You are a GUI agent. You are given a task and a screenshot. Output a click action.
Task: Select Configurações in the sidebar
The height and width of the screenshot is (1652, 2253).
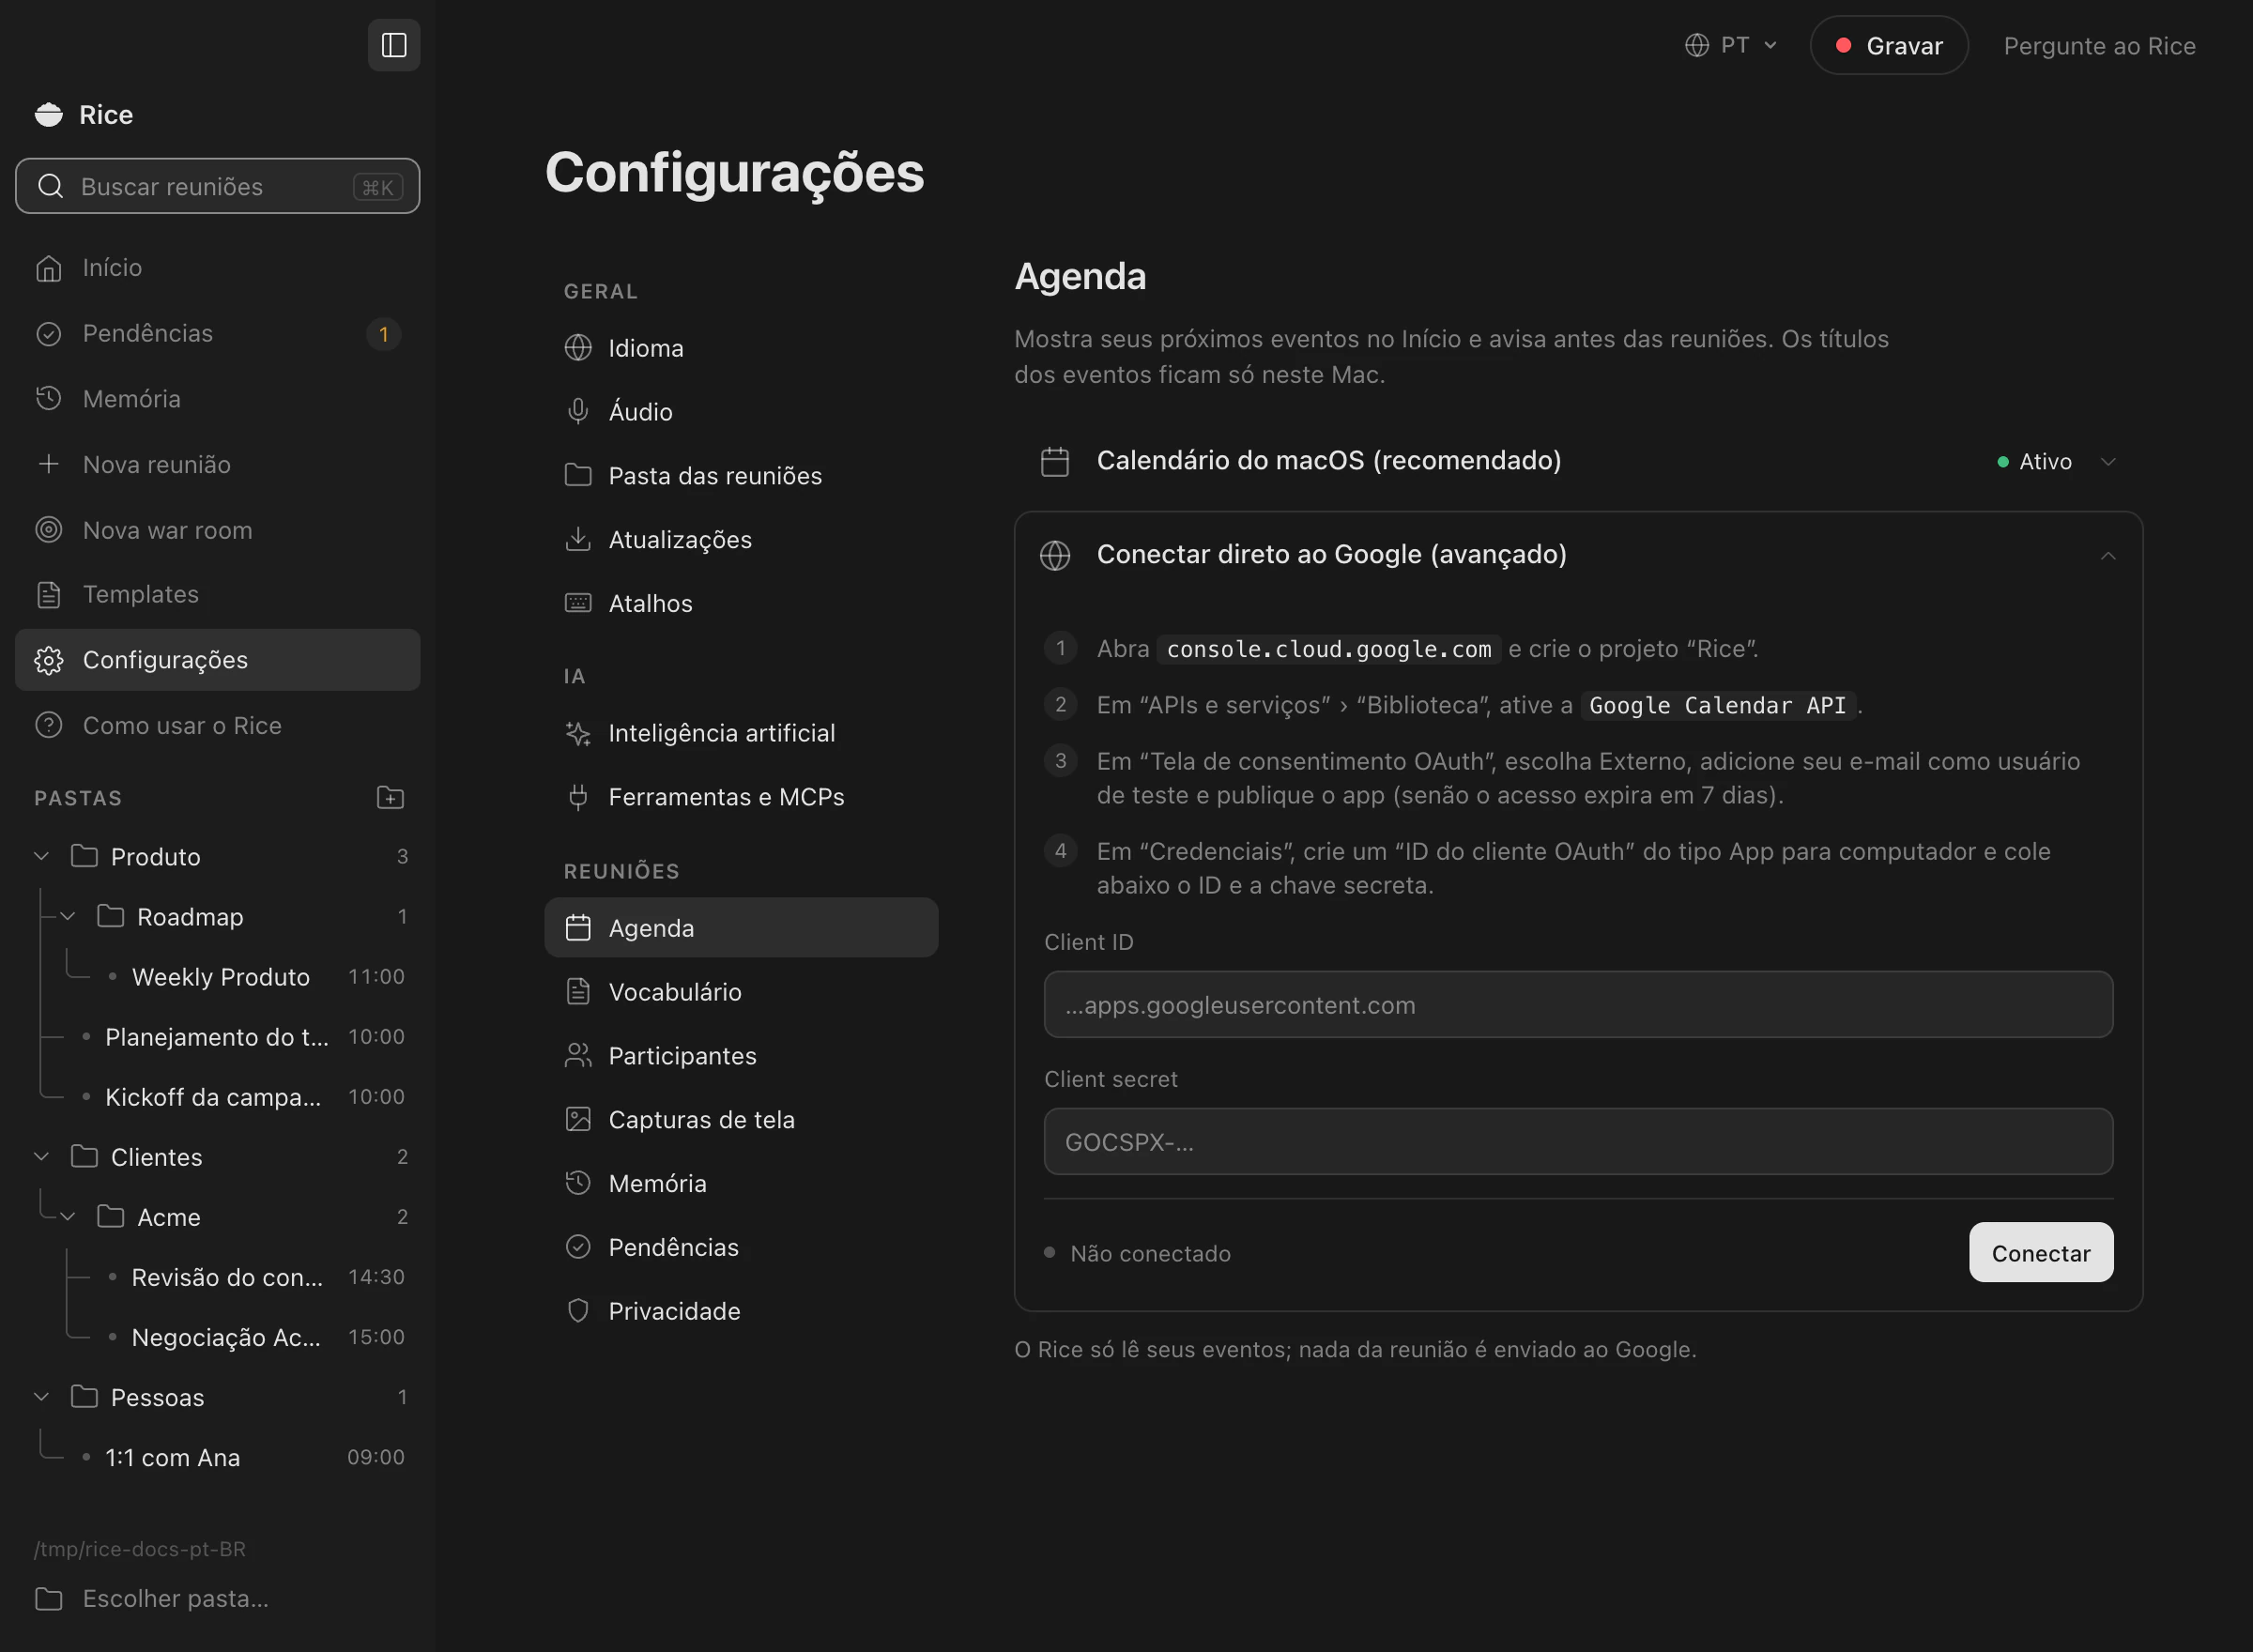coord(218,660)
